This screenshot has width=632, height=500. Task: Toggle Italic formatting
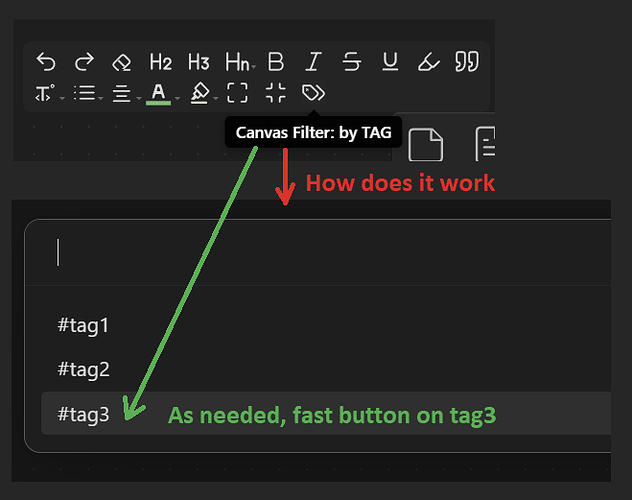pos(314,62)
